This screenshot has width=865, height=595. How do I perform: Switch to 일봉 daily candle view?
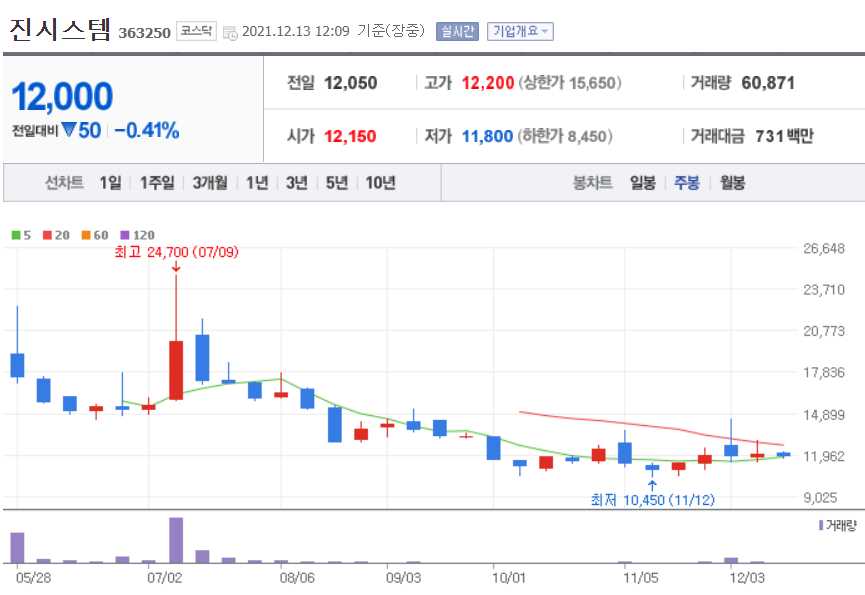643,183
